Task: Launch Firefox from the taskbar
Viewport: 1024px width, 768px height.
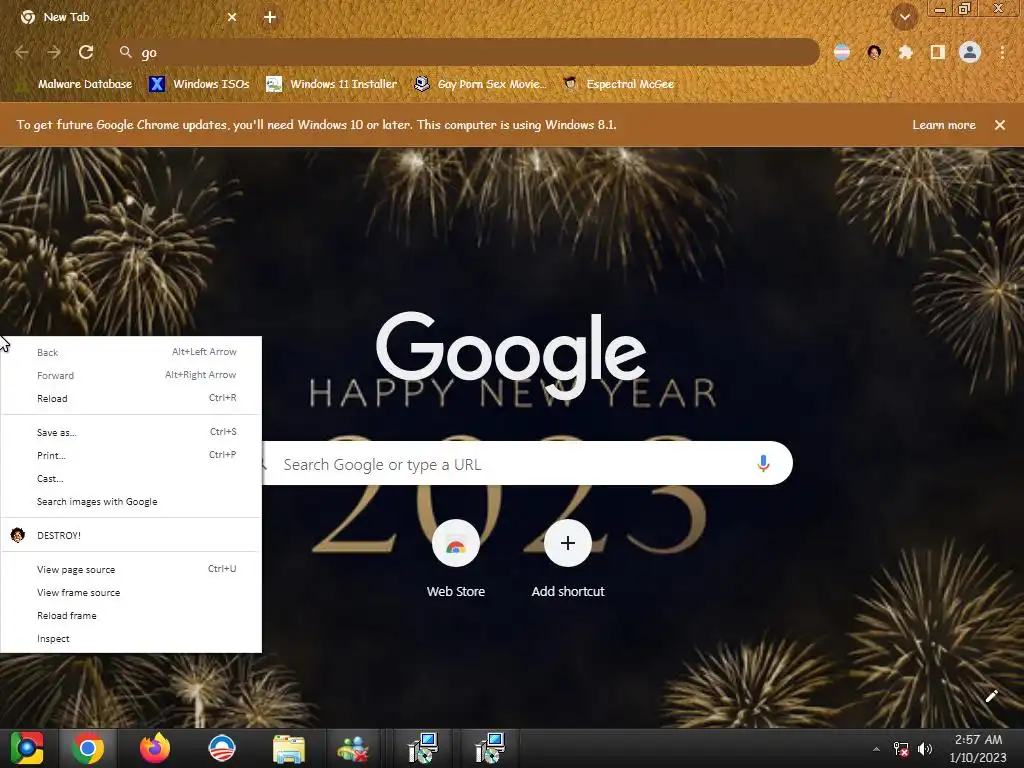Action: click(x=155, y=748)
